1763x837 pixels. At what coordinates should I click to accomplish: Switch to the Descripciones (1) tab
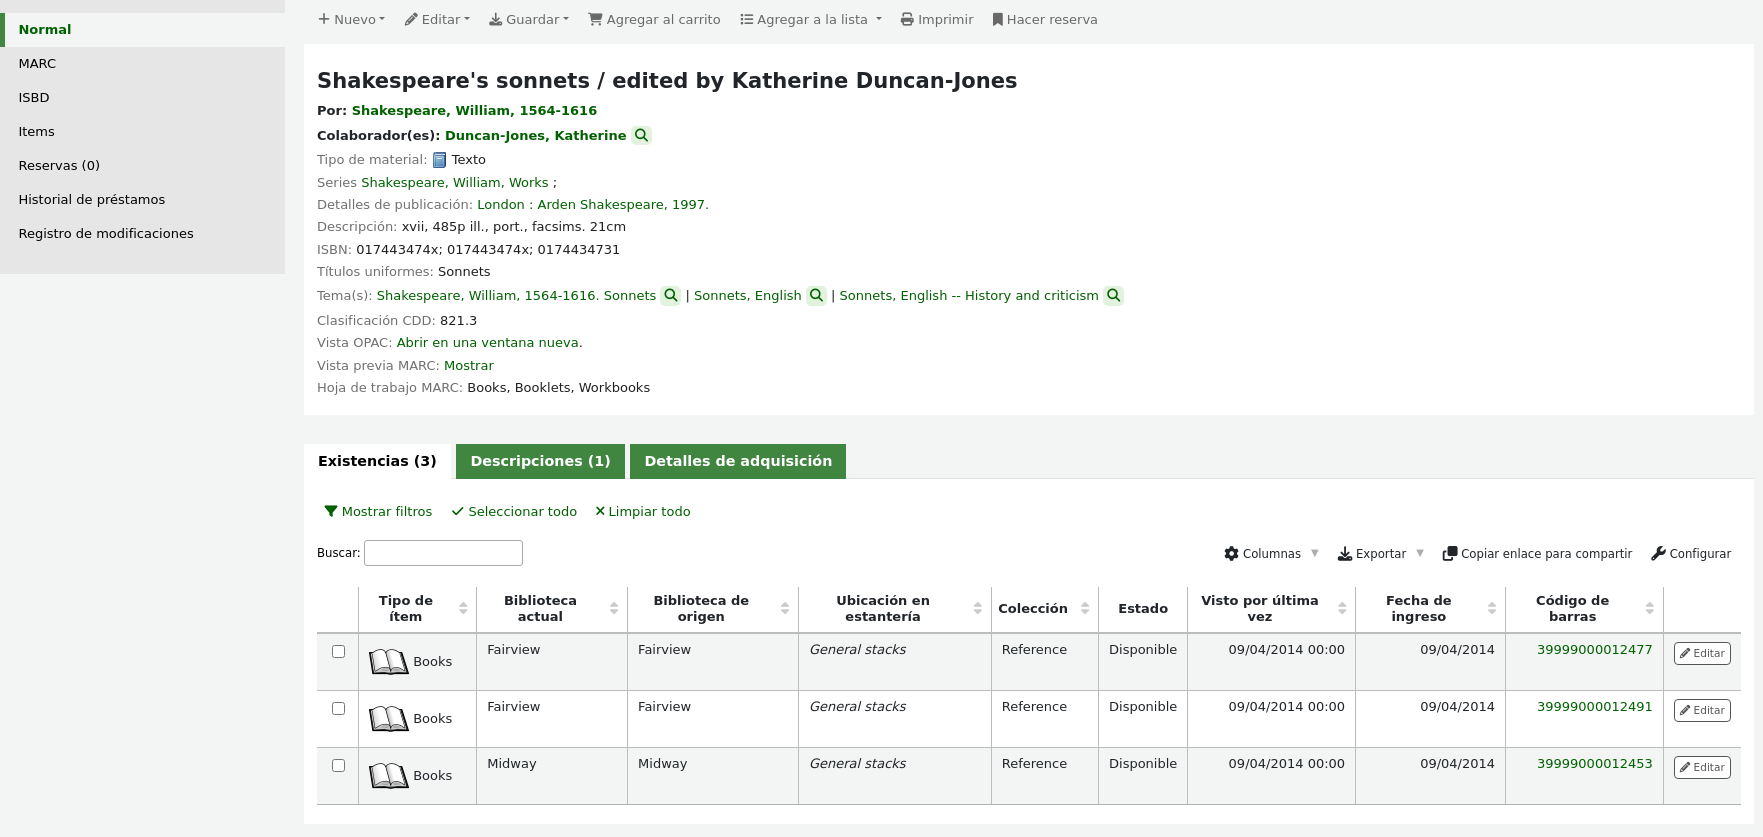click(x=540, y=461)
